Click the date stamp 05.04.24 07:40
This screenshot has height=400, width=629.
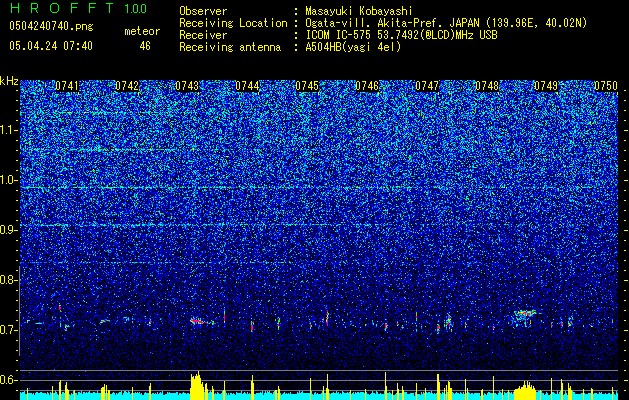point(51,46)
